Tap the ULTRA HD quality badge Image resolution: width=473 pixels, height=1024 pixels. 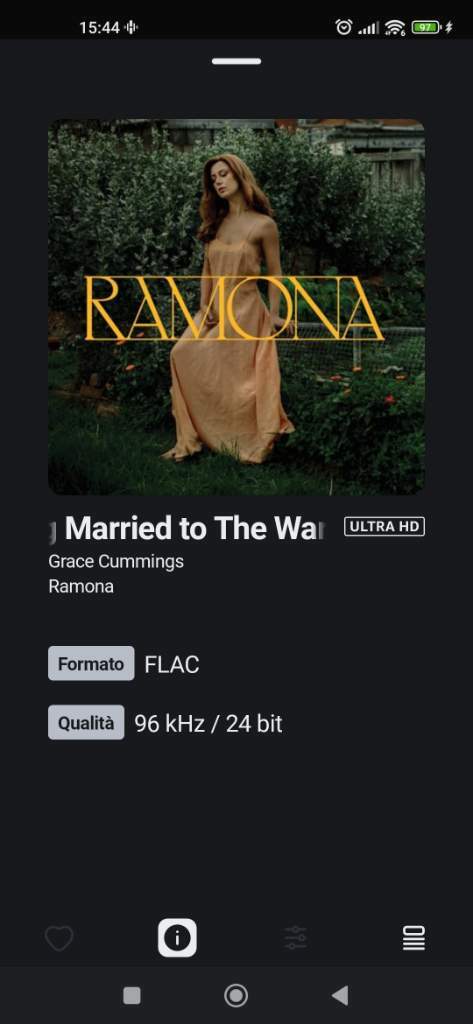point(384,526)
